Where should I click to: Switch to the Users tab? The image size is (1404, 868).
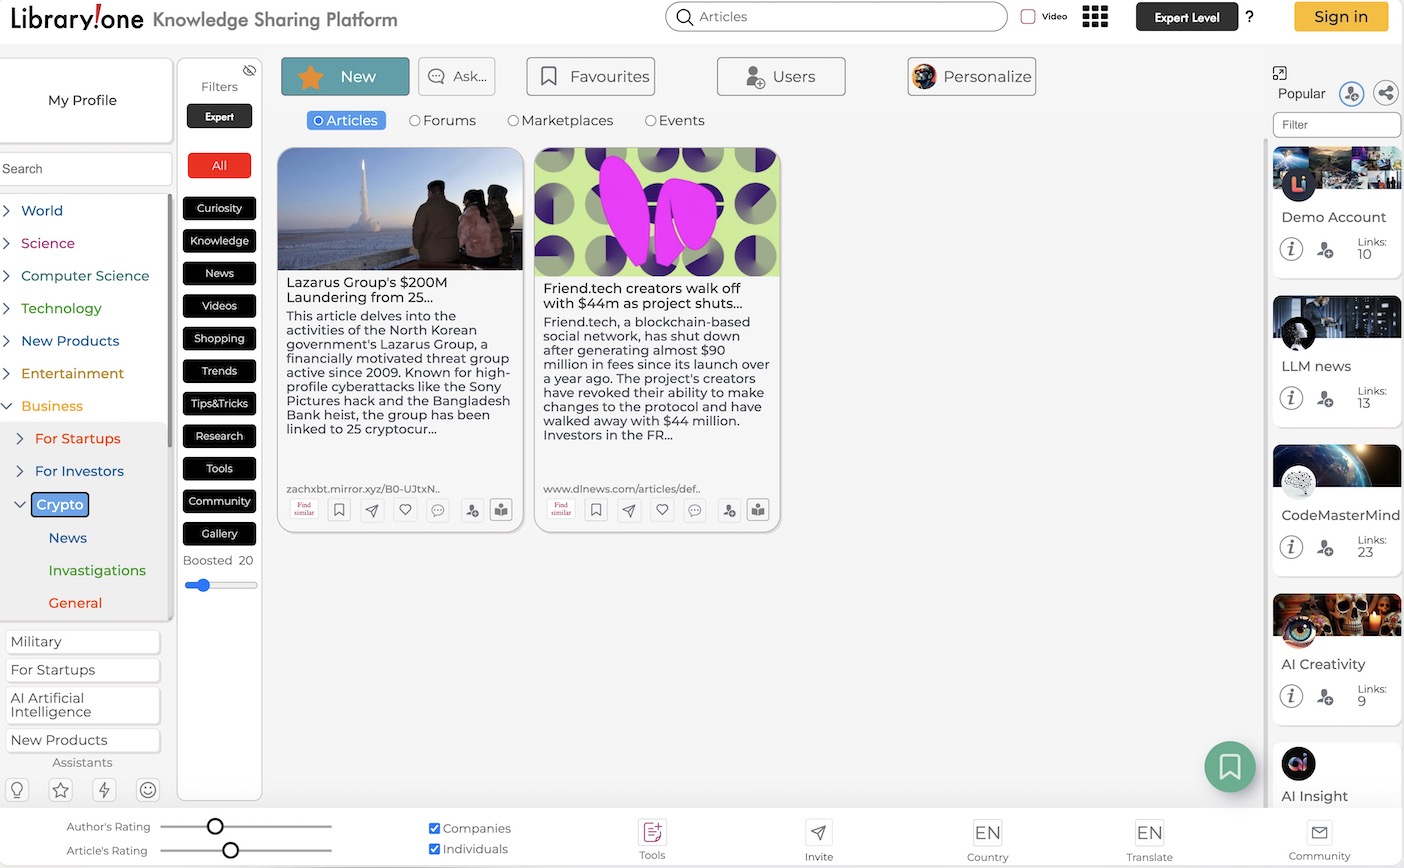781,77
